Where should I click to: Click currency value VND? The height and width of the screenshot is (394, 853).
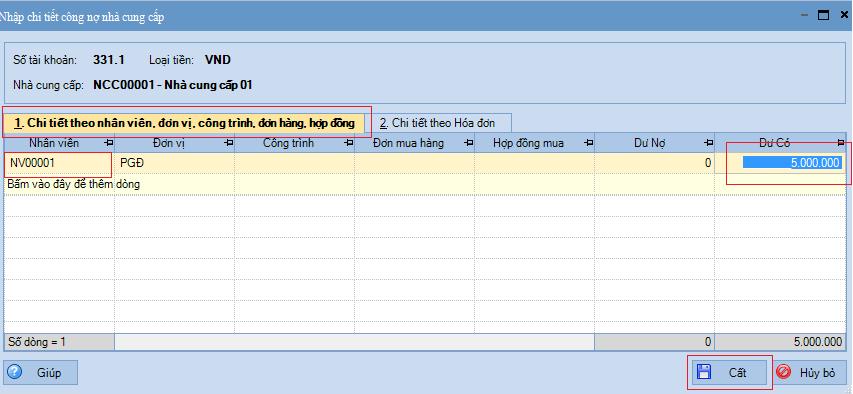click(218, 59)
